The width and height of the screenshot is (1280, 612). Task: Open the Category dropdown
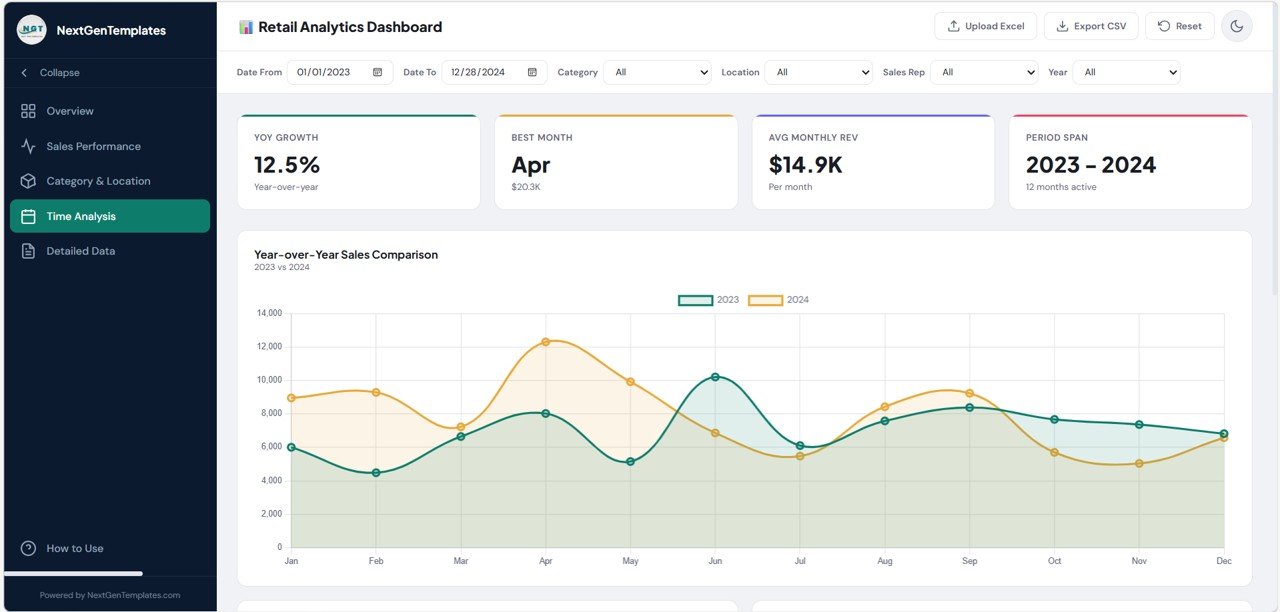pyautogui.click(x=657, y=71)
